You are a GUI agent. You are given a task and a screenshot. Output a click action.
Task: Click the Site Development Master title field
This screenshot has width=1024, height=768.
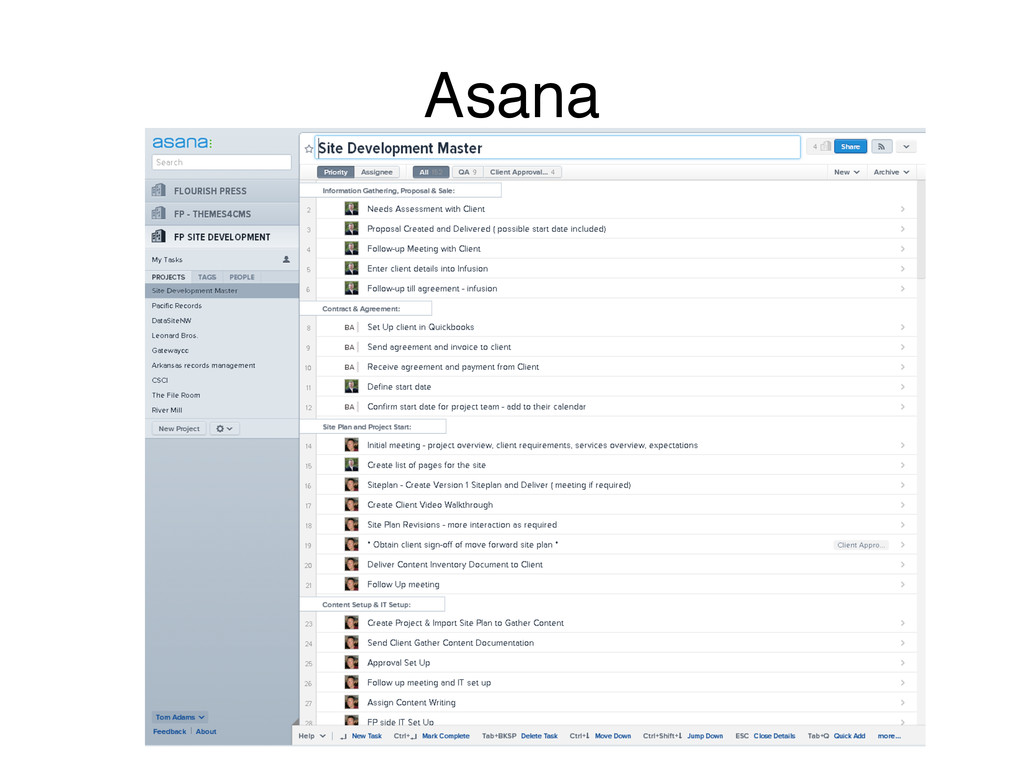(558, 148)
